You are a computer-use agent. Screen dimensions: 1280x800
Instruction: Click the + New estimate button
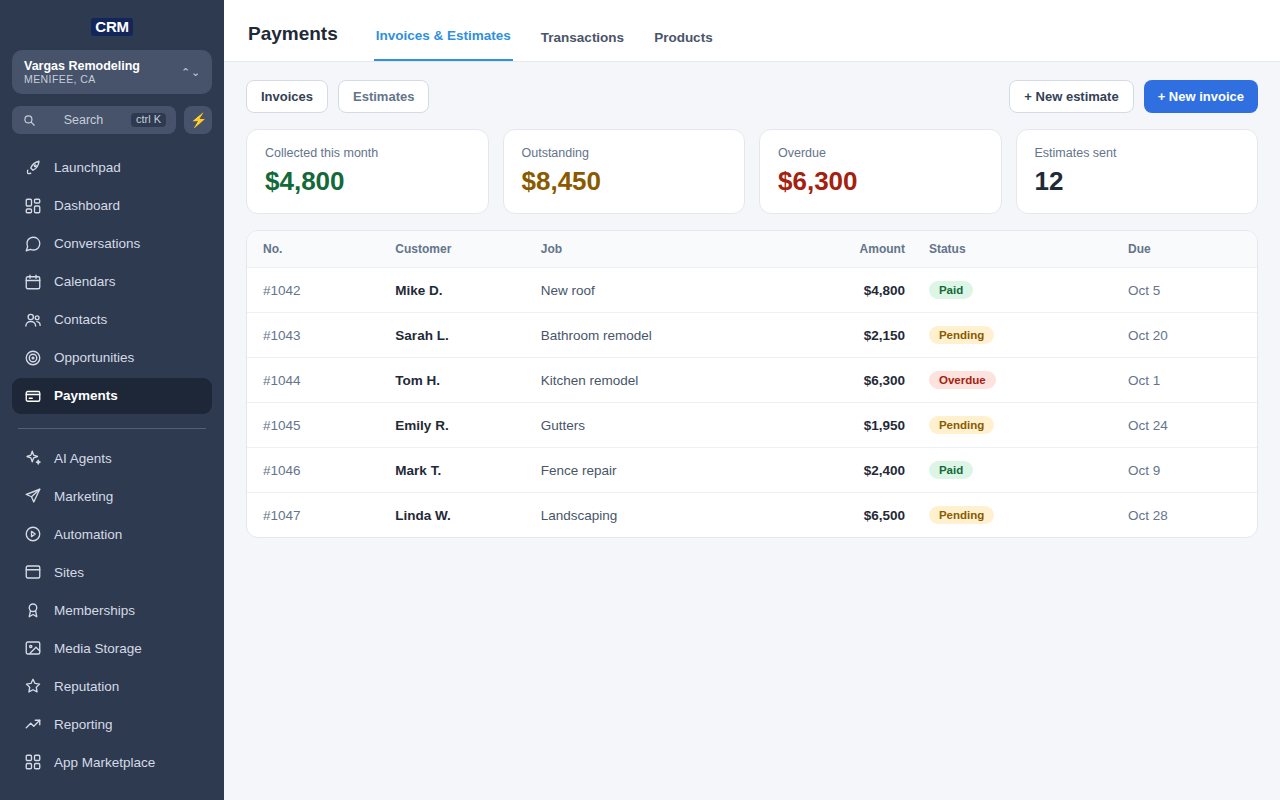point(1071,97)
